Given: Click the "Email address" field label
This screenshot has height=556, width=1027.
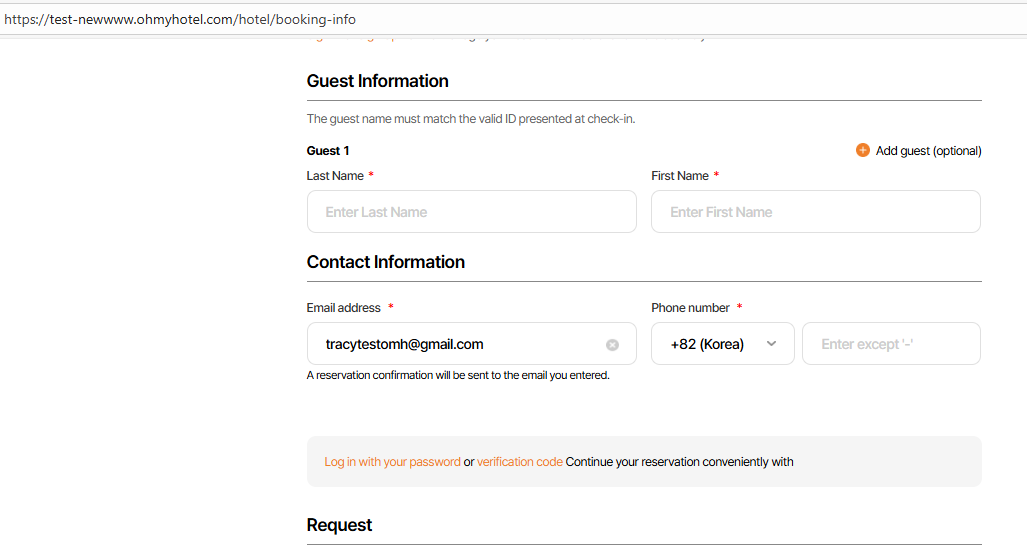Looking at the screenshot, I should click(x=344, y=308).
